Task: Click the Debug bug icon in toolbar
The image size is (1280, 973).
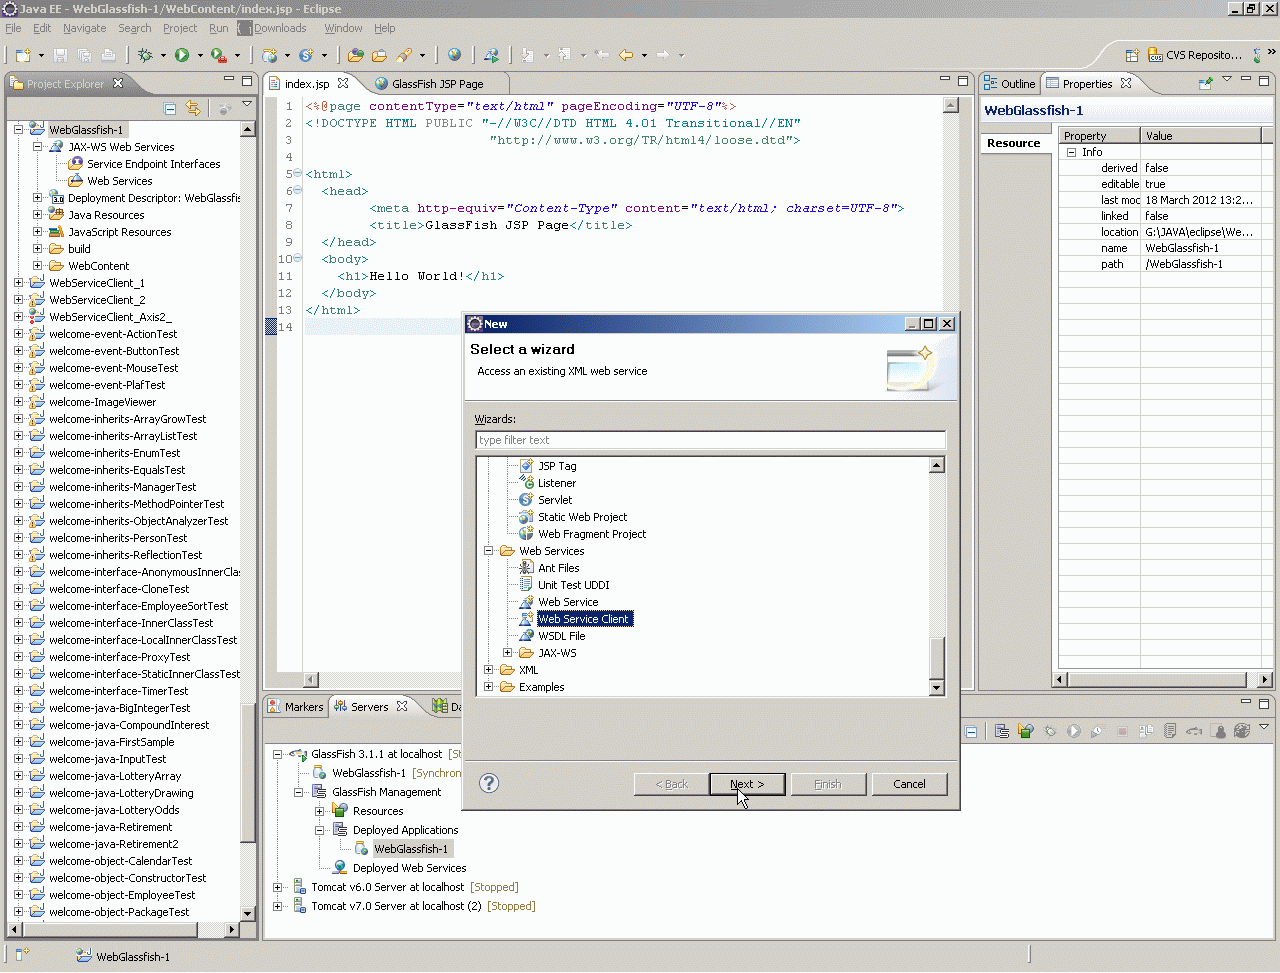Action: 146,56
